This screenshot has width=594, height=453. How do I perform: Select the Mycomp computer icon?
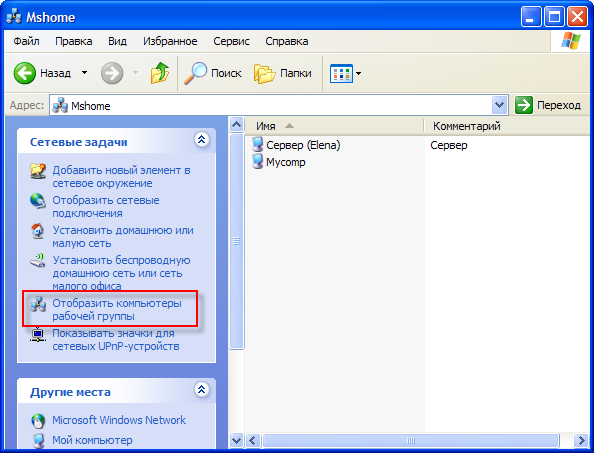(x=257, y=161)
